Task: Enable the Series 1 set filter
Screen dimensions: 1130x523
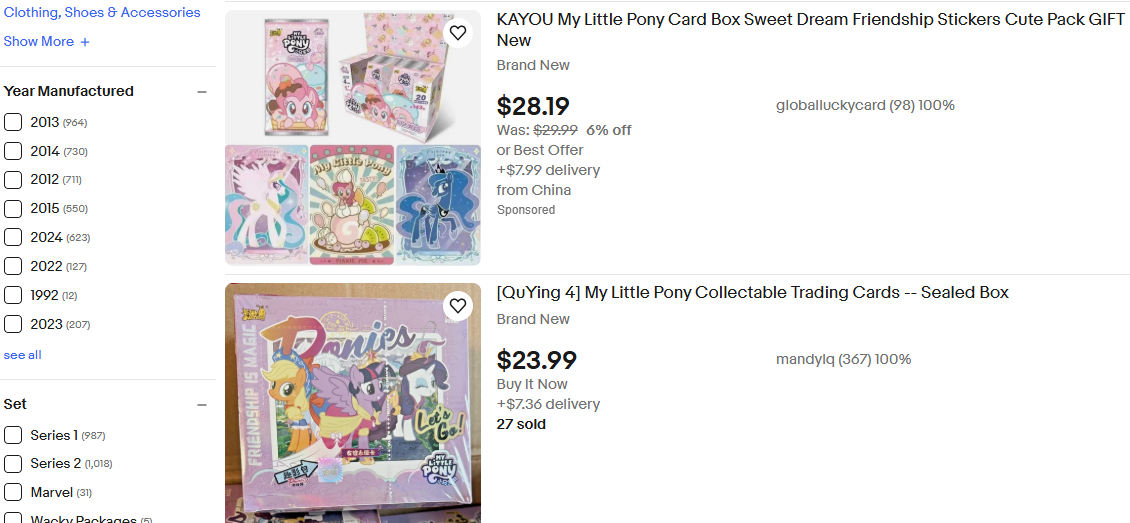Action: (13, 435)
